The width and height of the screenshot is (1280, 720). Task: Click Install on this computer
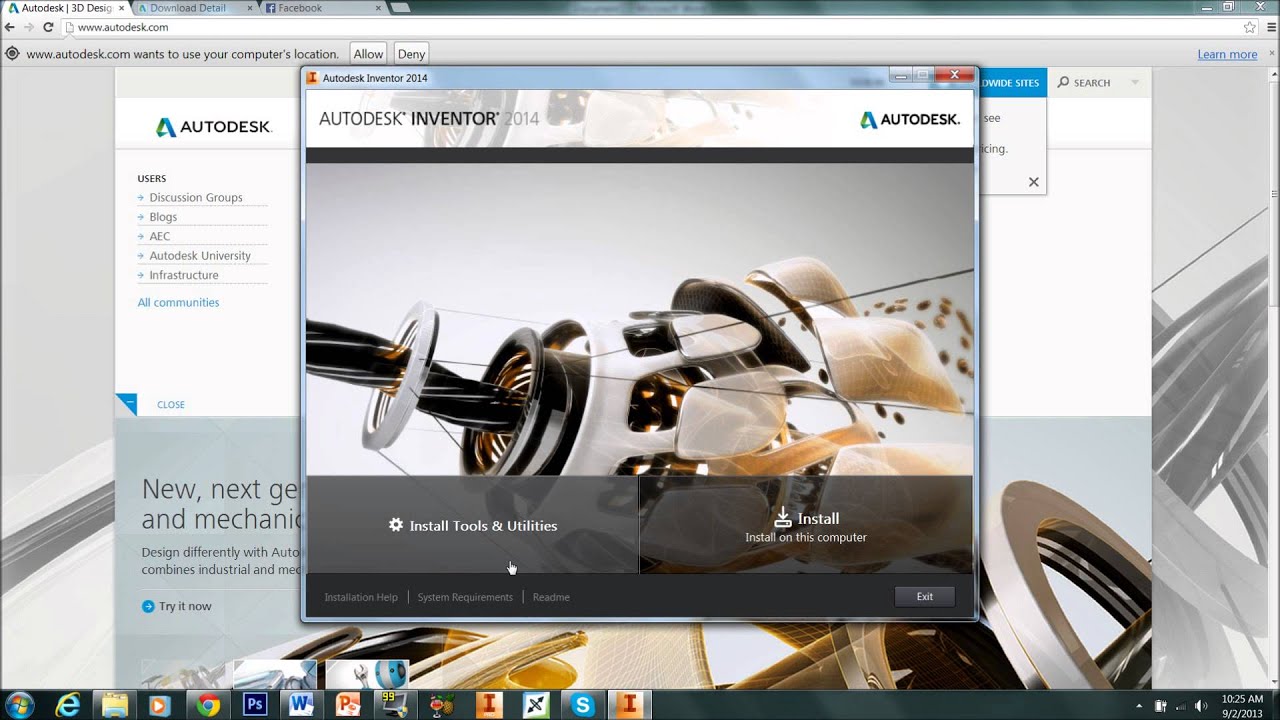(x=805, y=525)
